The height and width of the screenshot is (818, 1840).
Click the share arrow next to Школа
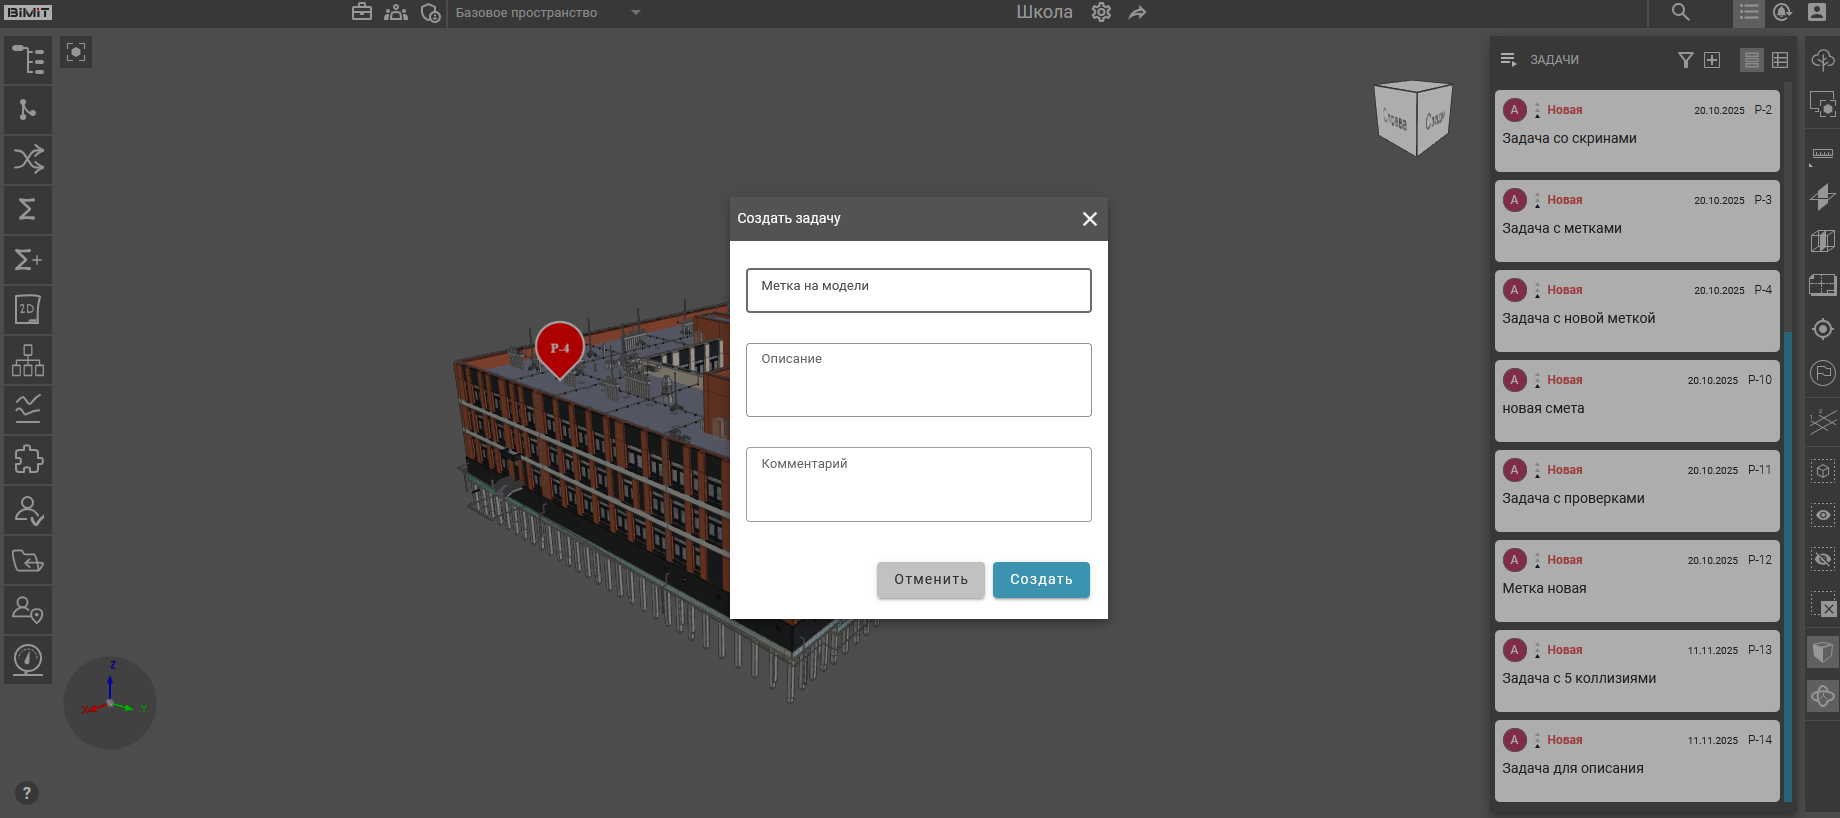click(x=1137, y=13)
